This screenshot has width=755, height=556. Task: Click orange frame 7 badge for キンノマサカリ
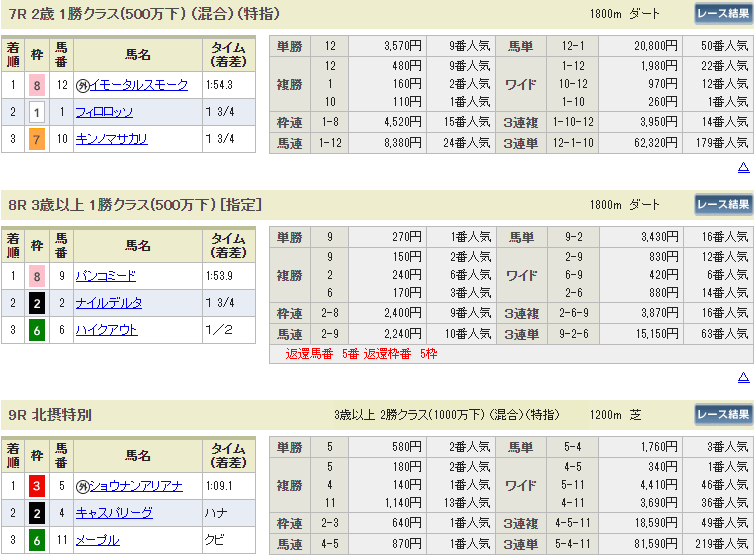37,140
